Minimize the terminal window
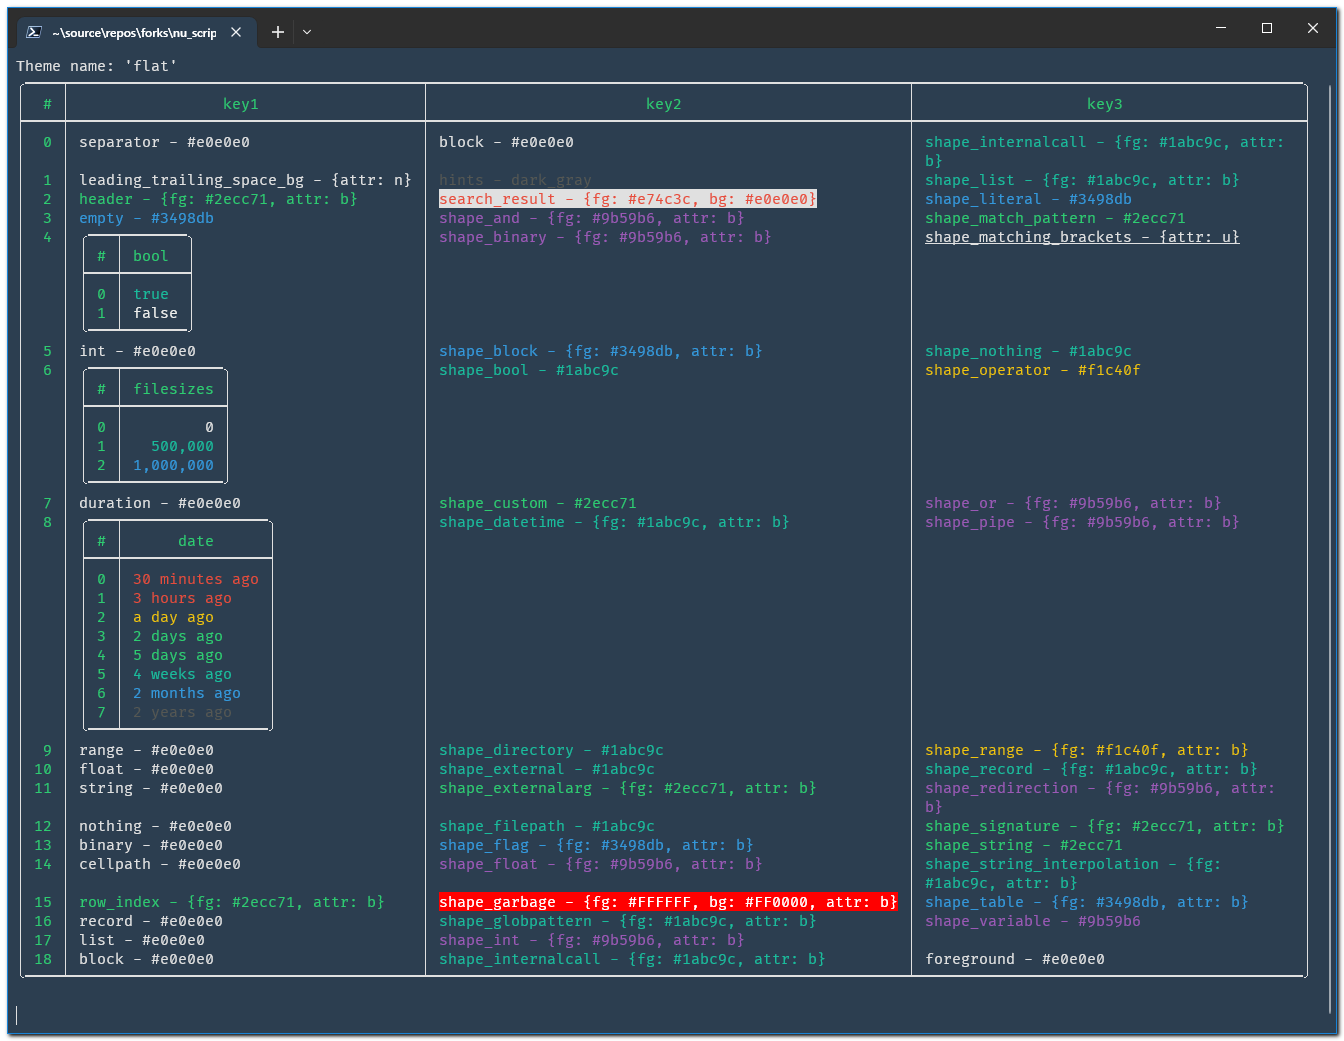This screenshot has height=1041, width=1344. pos(1221,28)
